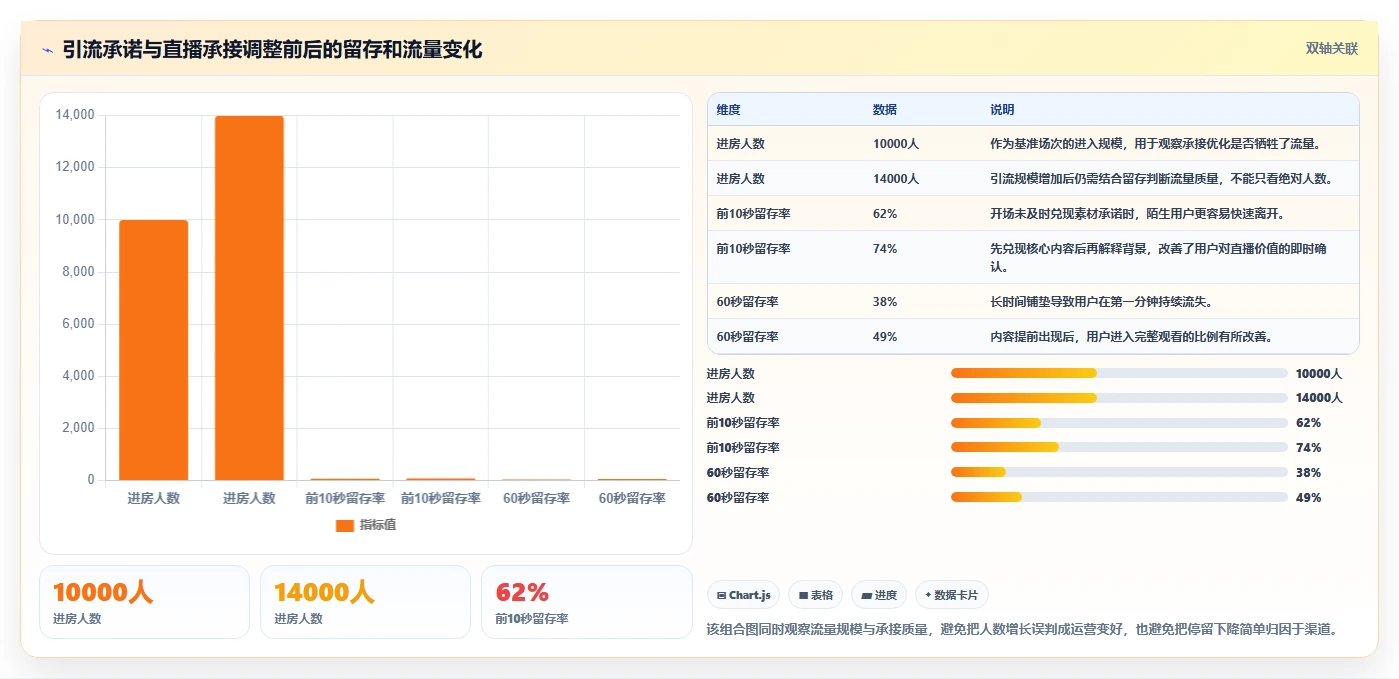This screenshot has width=1399, height=679.
Task: Click the 74% cell in the table
Action: point(885,249)
